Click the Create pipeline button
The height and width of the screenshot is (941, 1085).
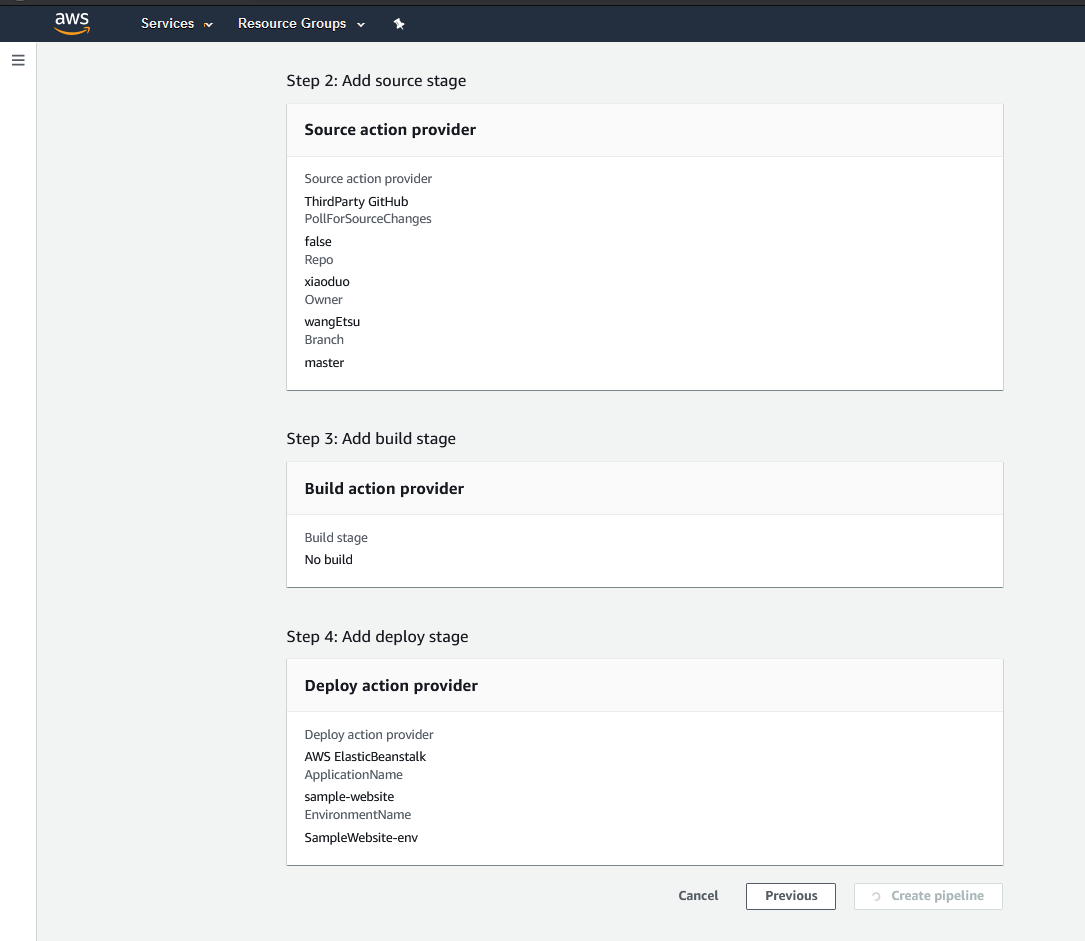(928, 896)
